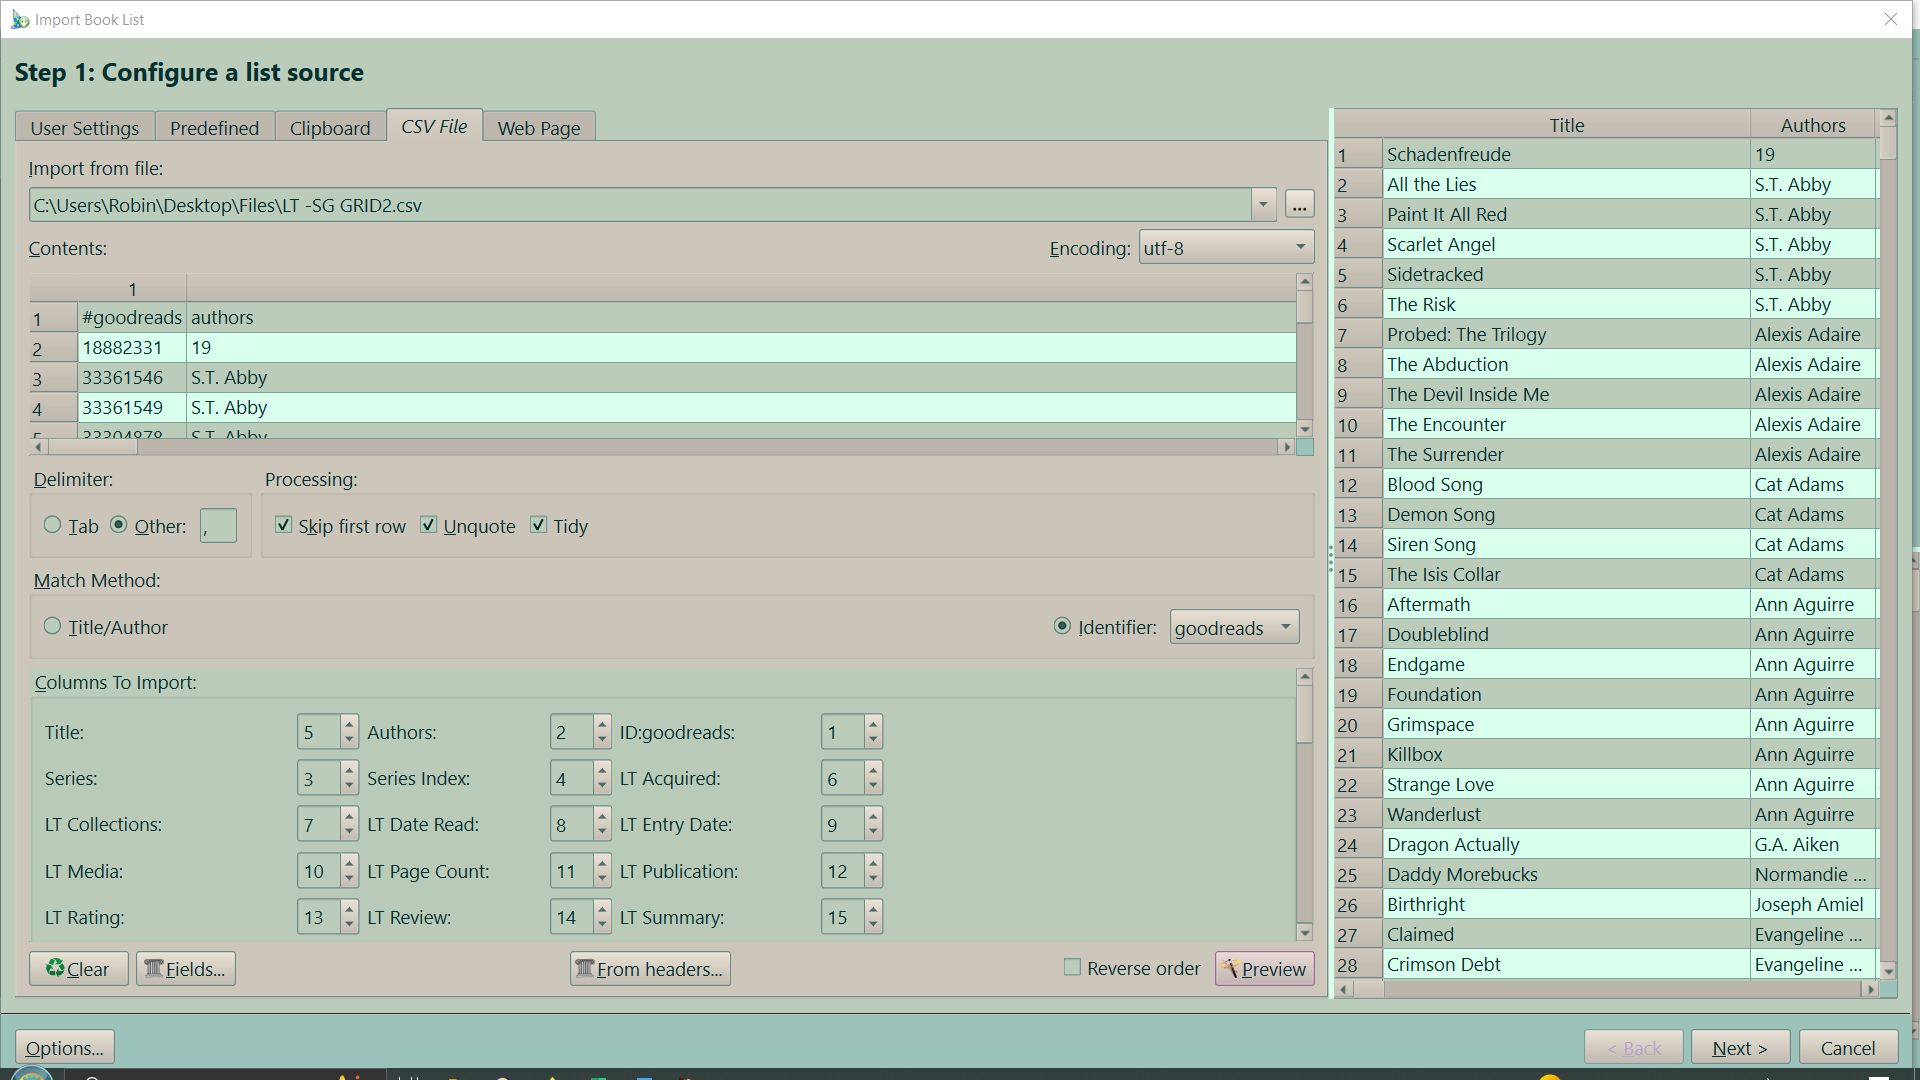The height and width of the screenshot is (1080, 1920).
Task: Open the Encoding utf-8 dropdown
Action: [1226, 247]
